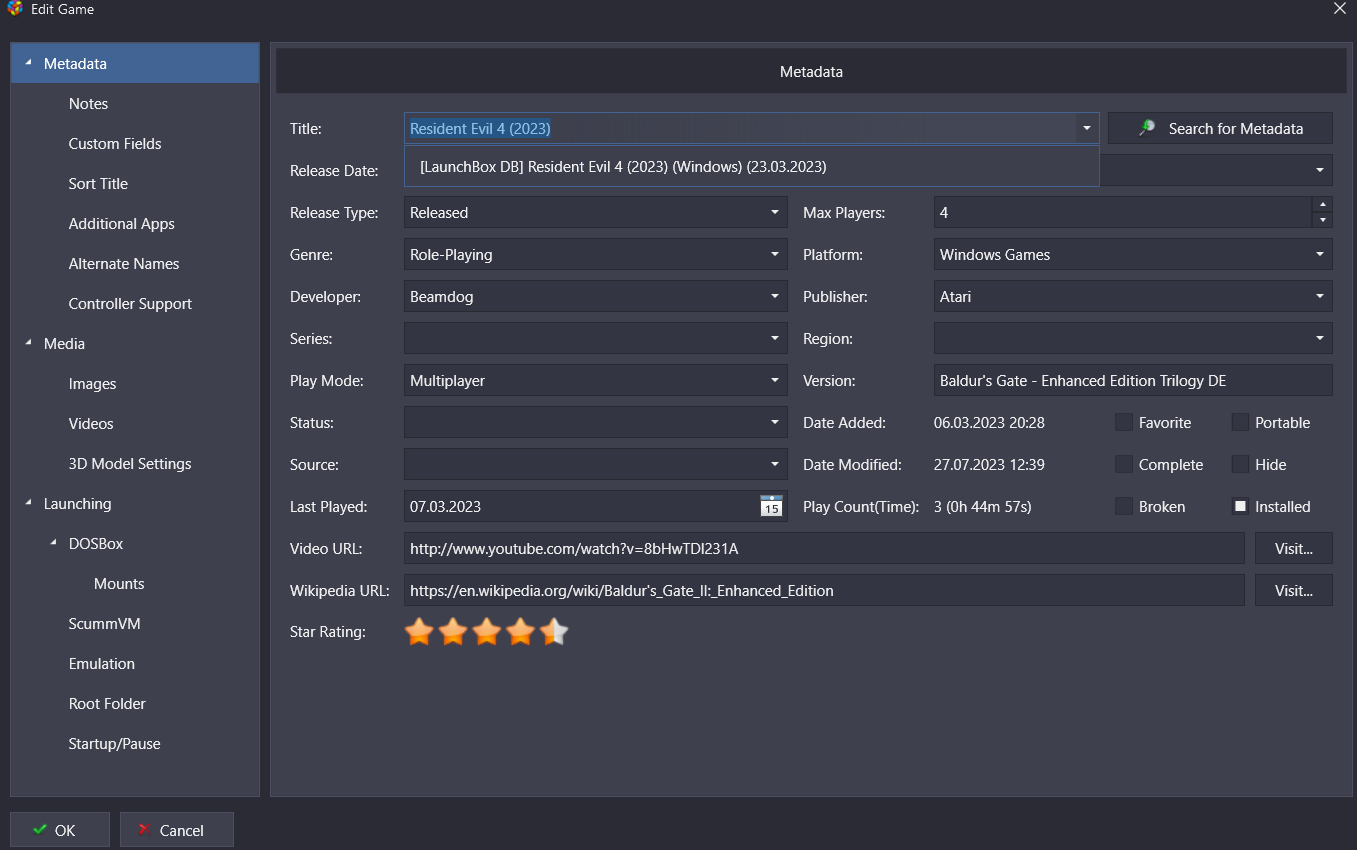
Task: Open the Images section
Action: tap(92, 383)
